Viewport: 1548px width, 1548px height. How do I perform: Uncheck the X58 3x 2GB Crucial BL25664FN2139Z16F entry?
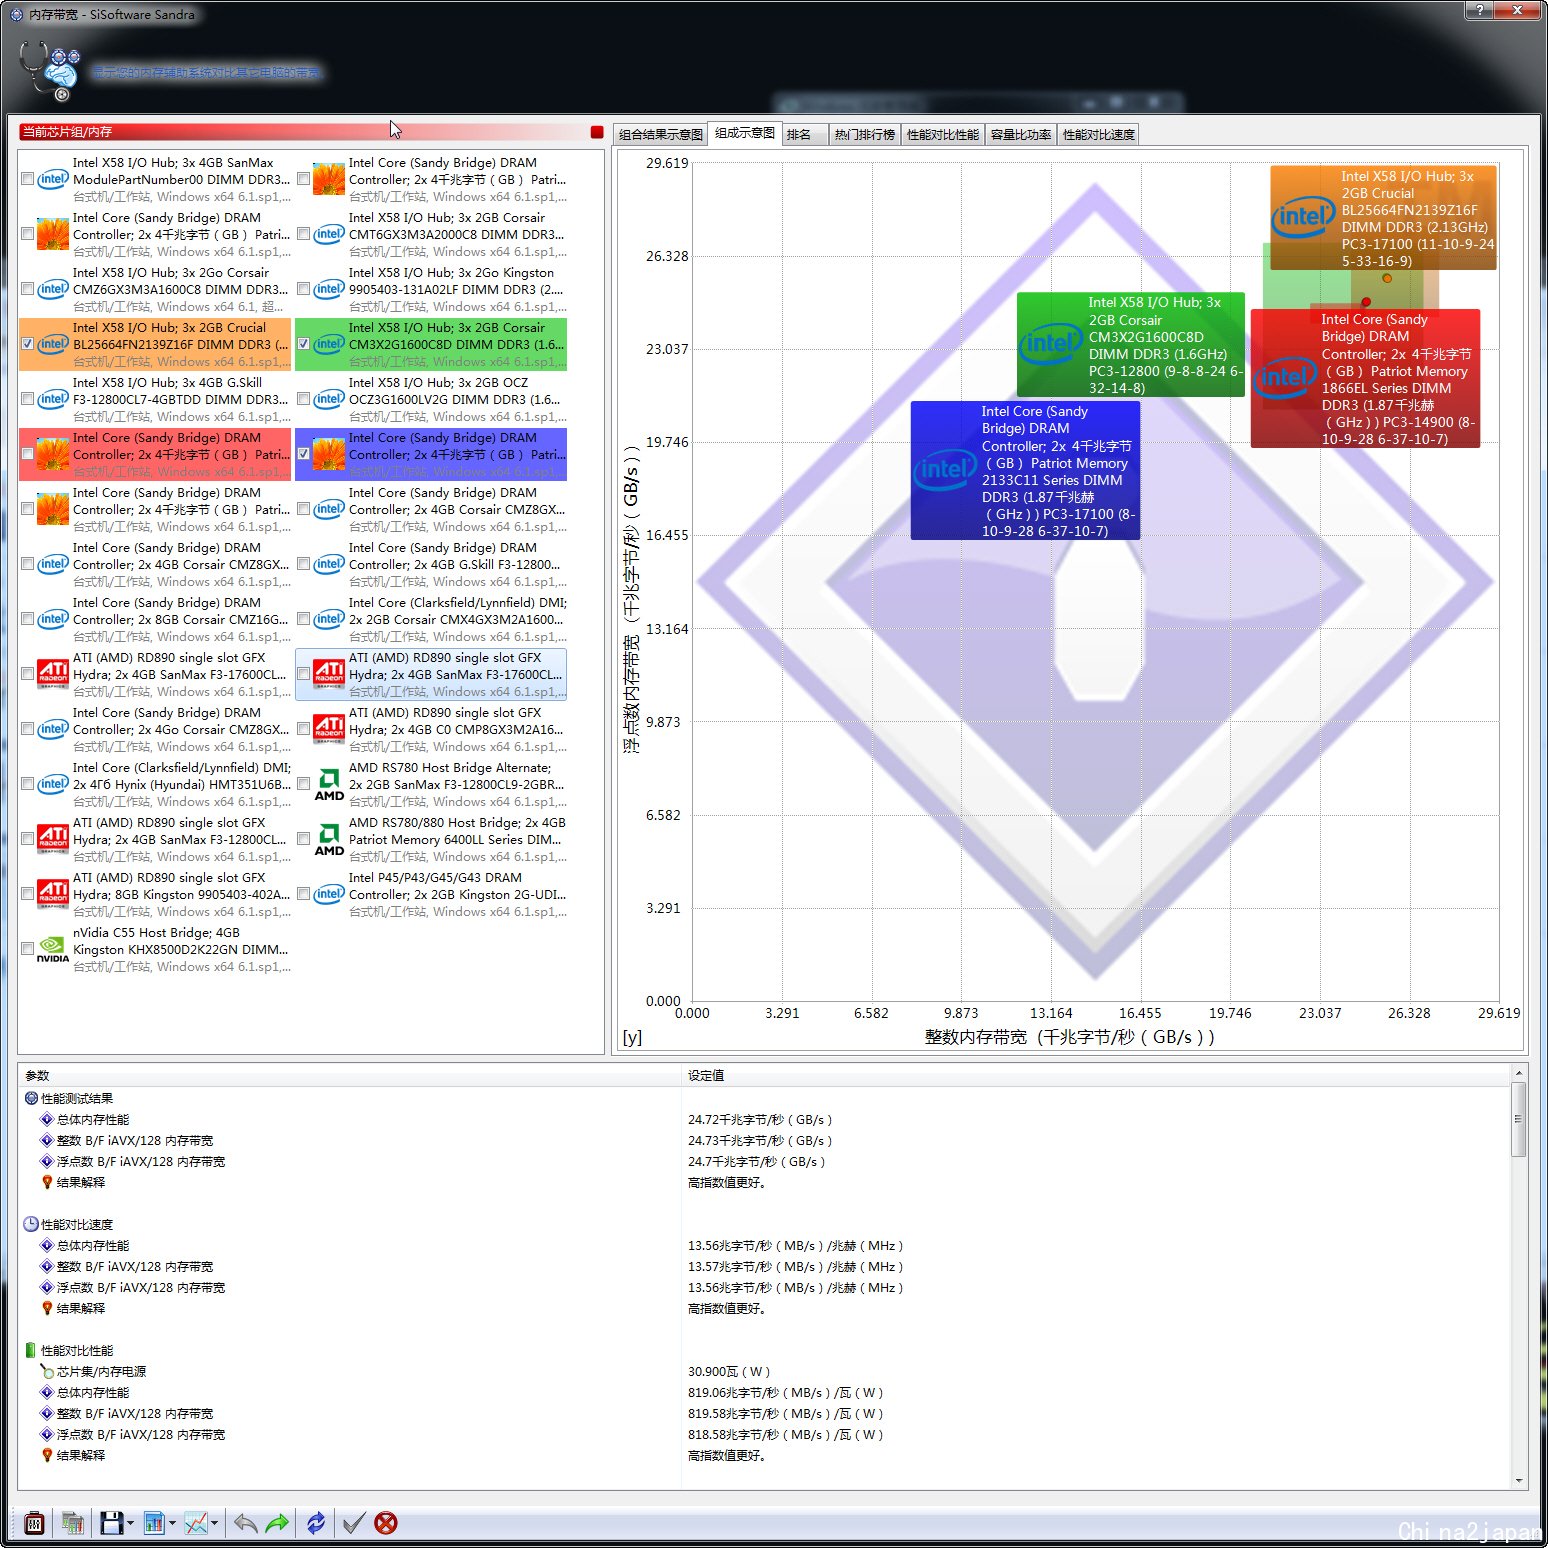point(28,344)
